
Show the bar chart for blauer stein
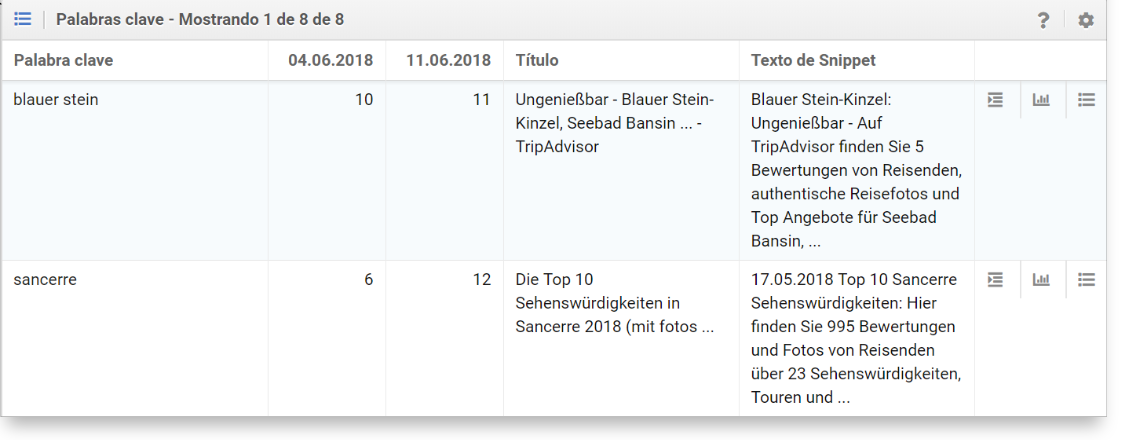point(1041,100)
